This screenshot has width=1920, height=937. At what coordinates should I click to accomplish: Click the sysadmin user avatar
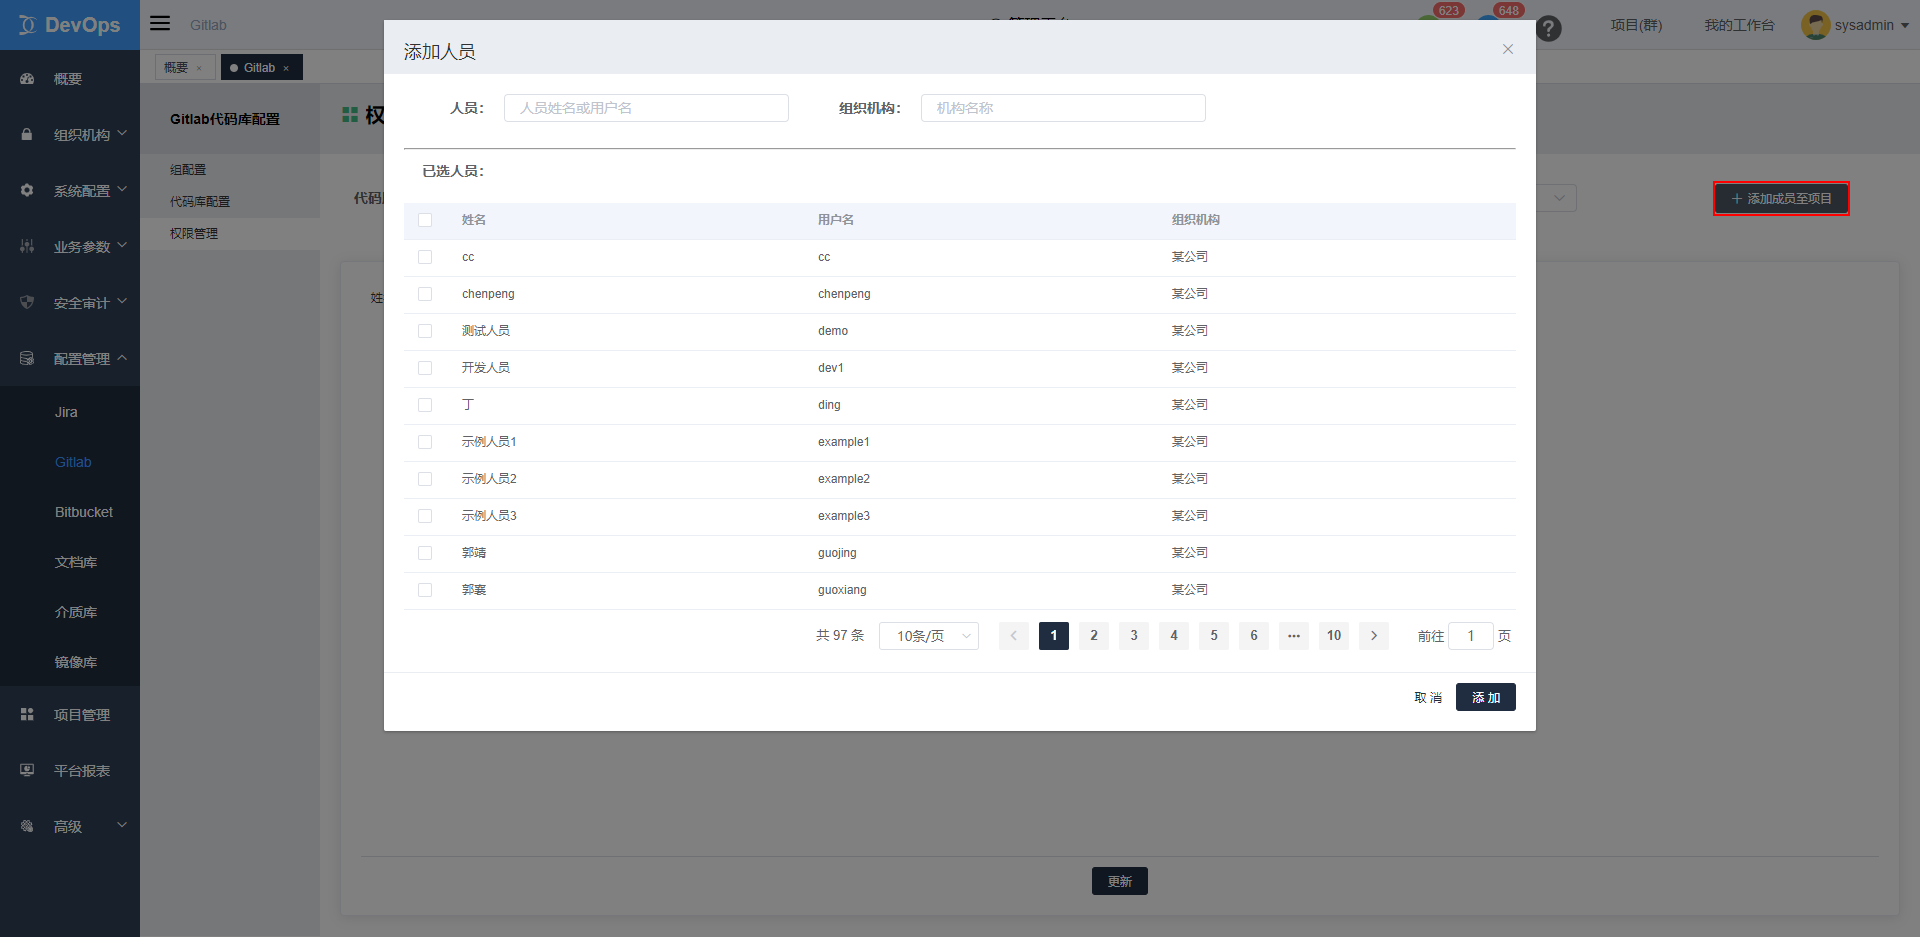1815,25
